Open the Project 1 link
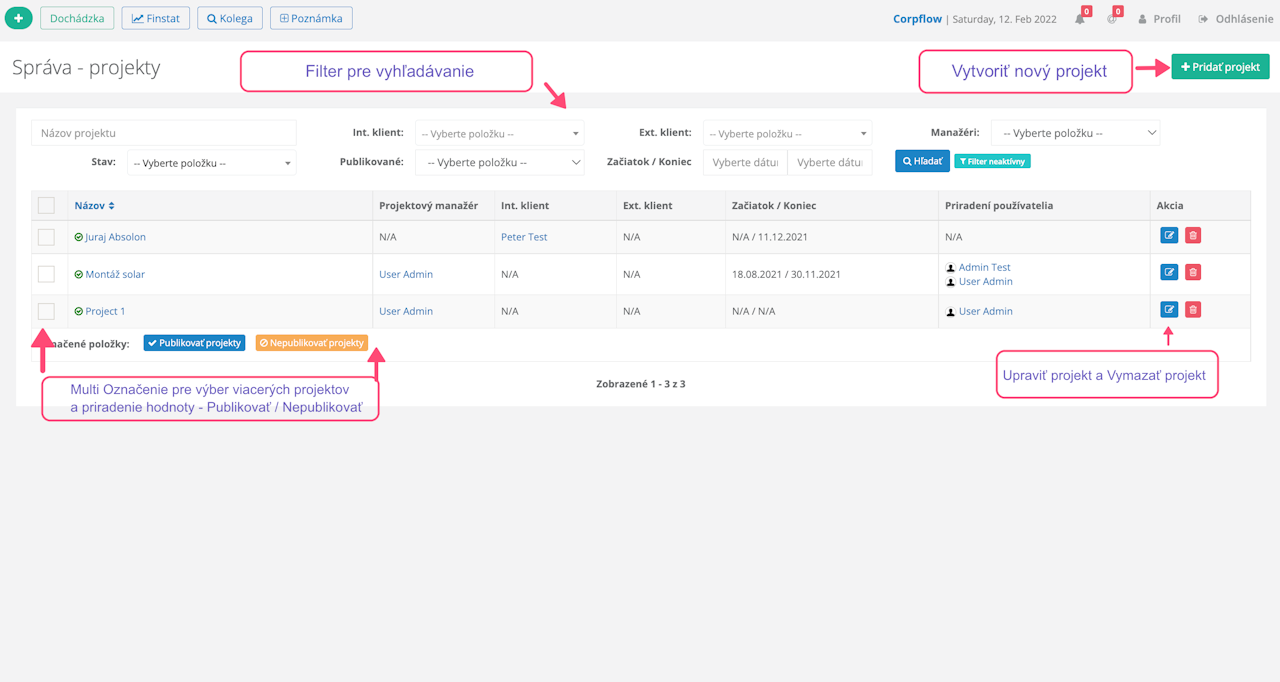 [x=105, y=311]
